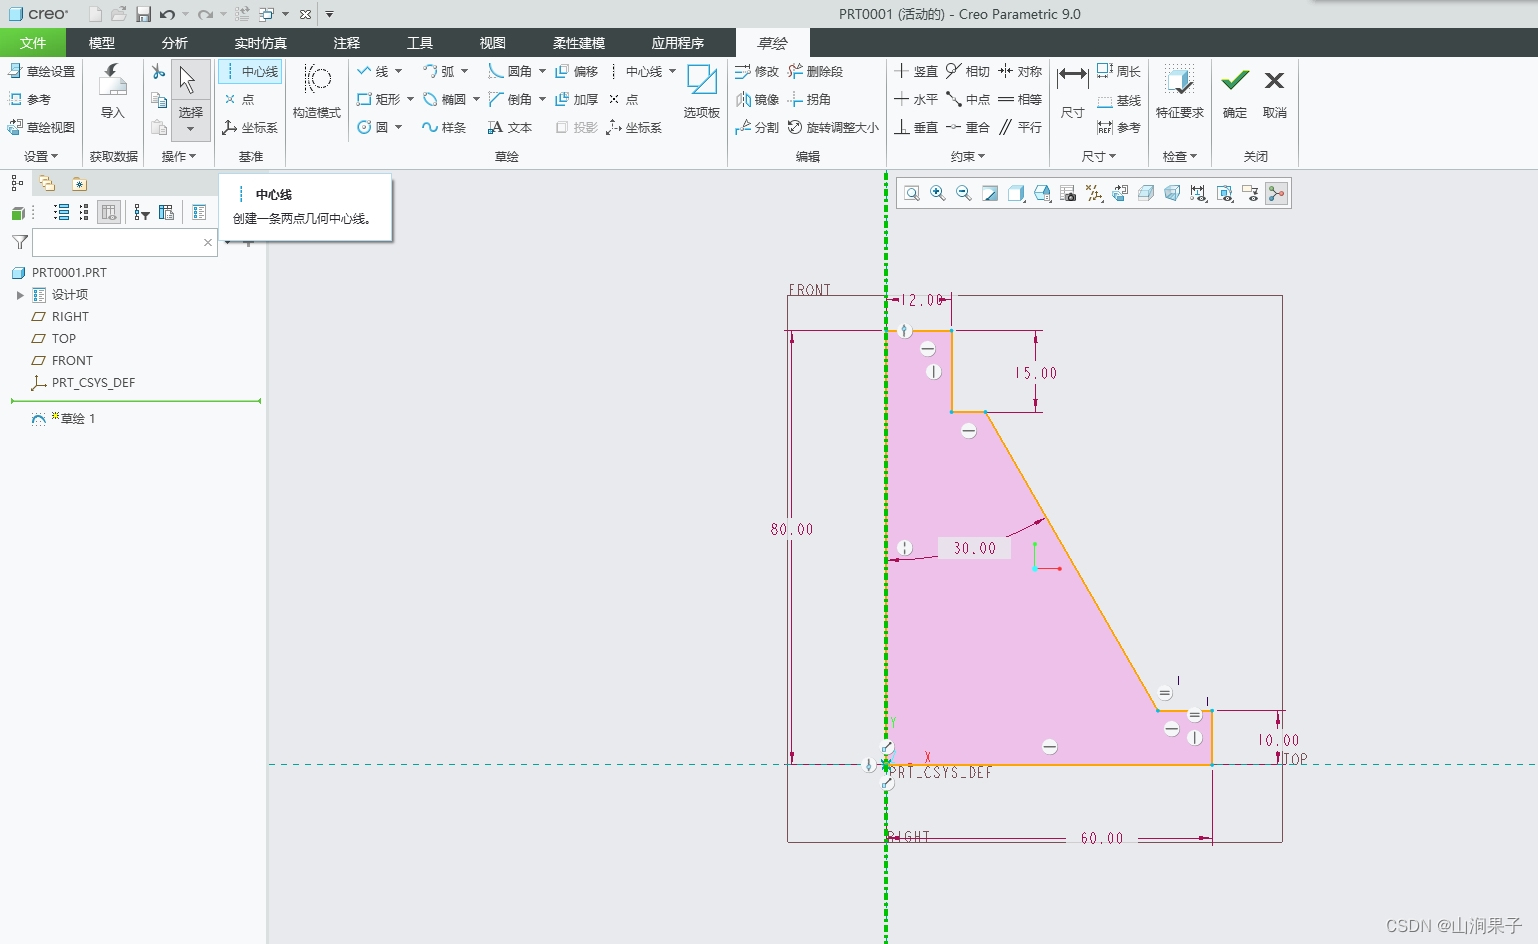Click the Perimeter (周长) dimension tool

(x=1119, y=71)
